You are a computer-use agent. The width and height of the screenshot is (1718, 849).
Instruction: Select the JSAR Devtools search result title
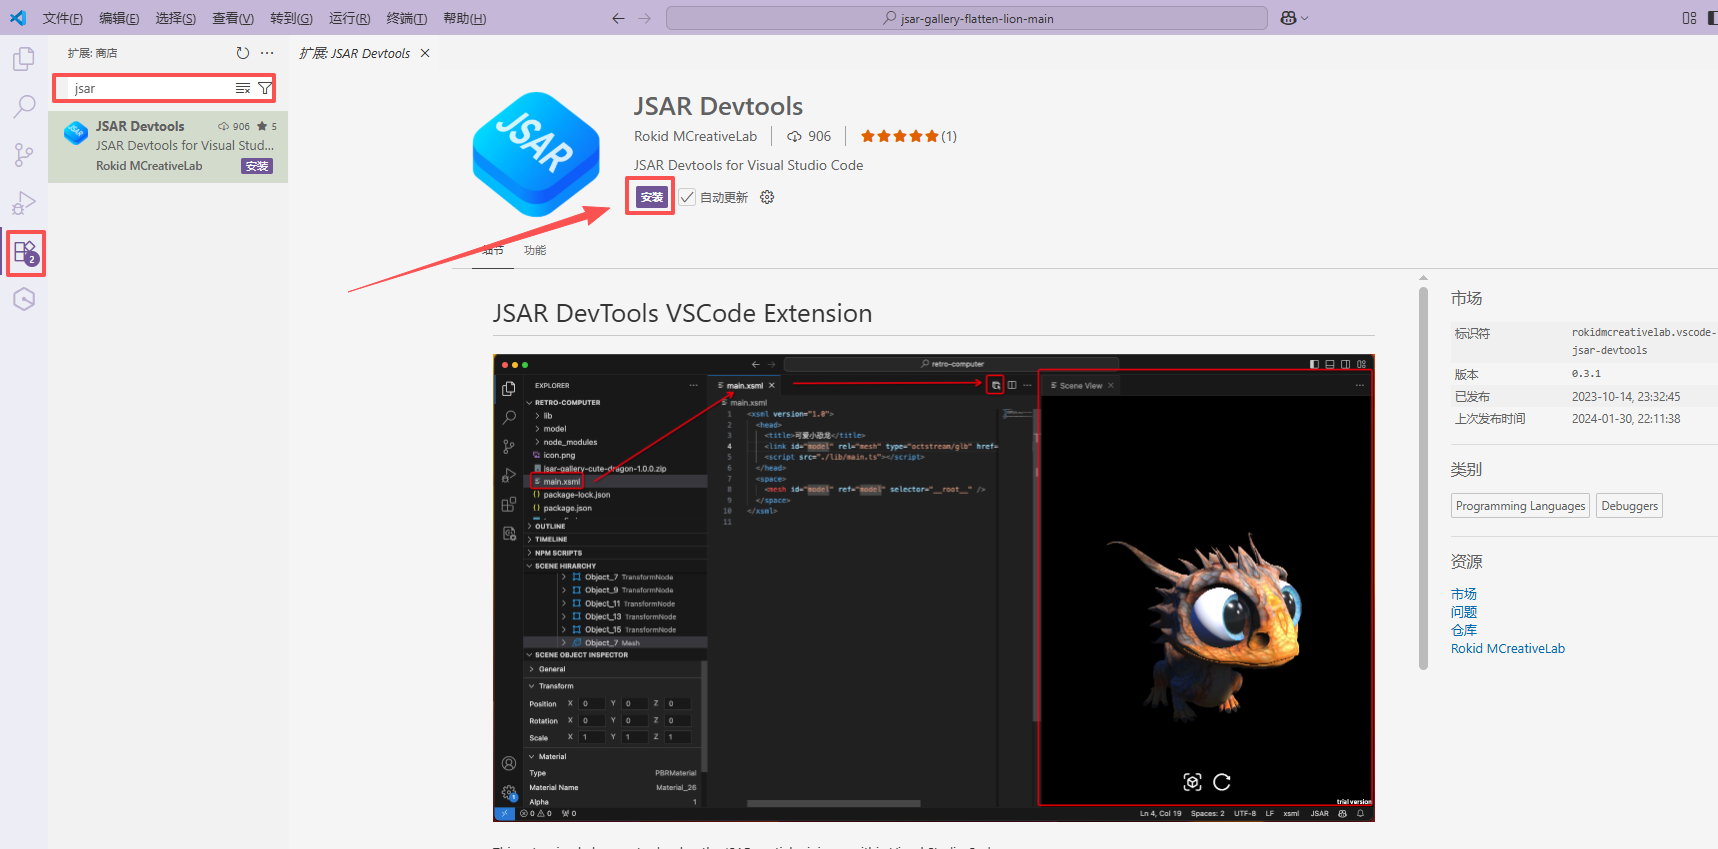tap(140, 126)
